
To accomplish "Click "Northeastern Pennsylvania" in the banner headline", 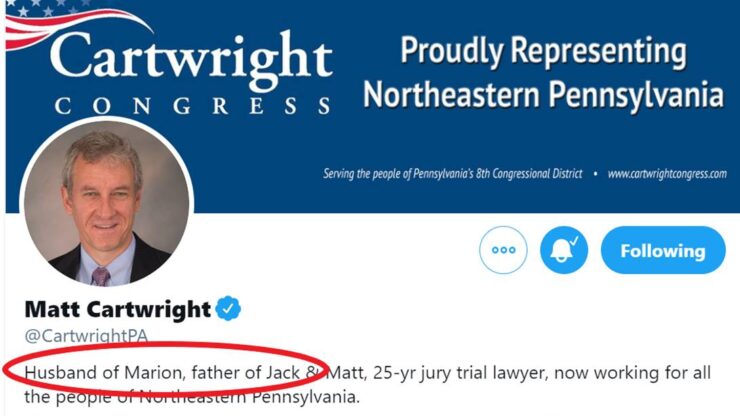I will [x=543, y=96].
